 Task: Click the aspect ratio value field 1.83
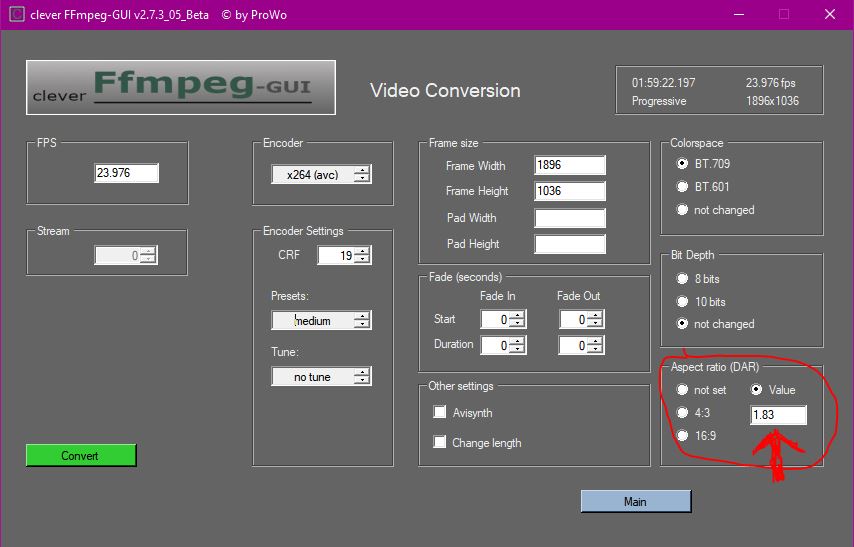tap(778, 415)
